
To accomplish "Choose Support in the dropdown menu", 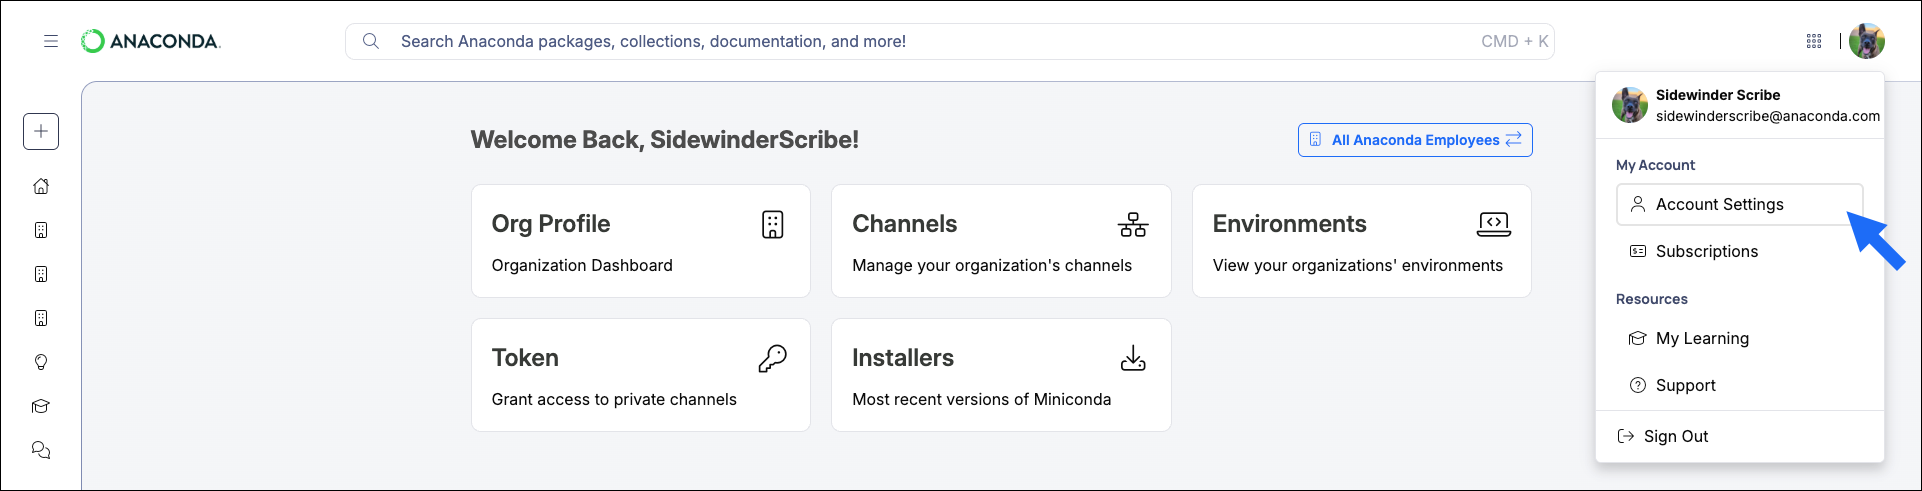I will (x=1740, y=385).
